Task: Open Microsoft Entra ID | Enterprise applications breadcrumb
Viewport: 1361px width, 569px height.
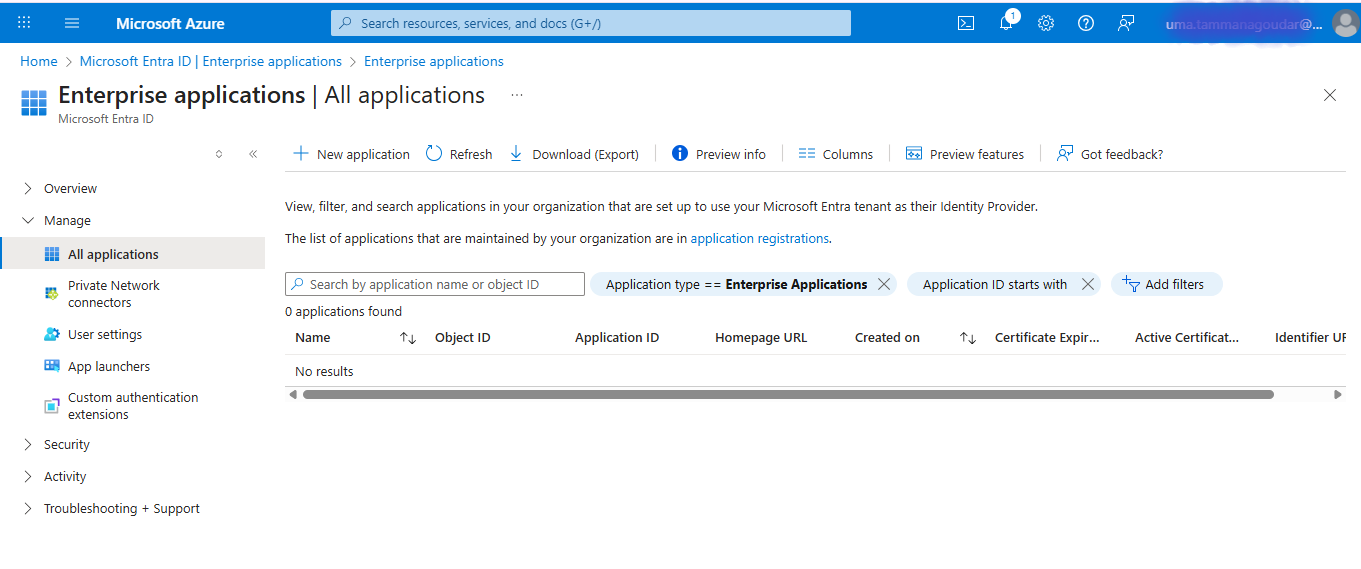Action: tap(211, 61)
